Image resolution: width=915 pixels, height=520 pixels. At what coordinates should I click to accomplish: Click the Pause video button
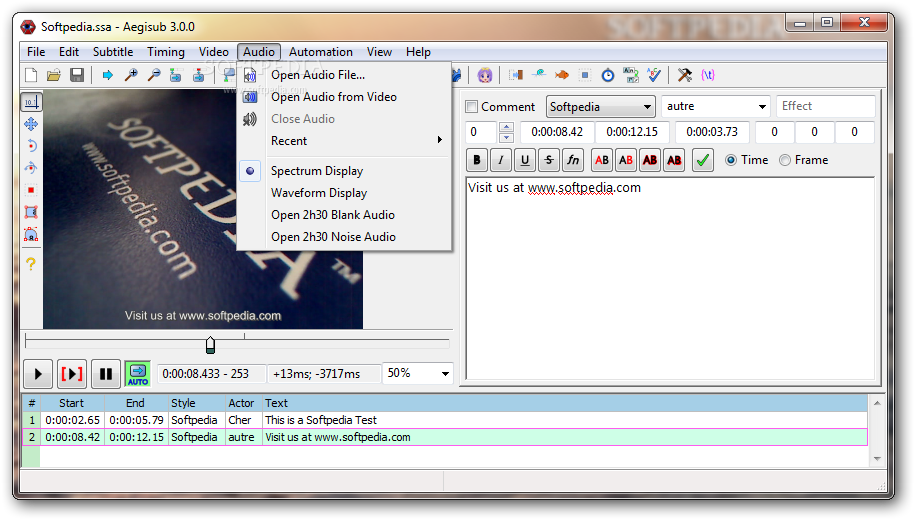[106, 374]
